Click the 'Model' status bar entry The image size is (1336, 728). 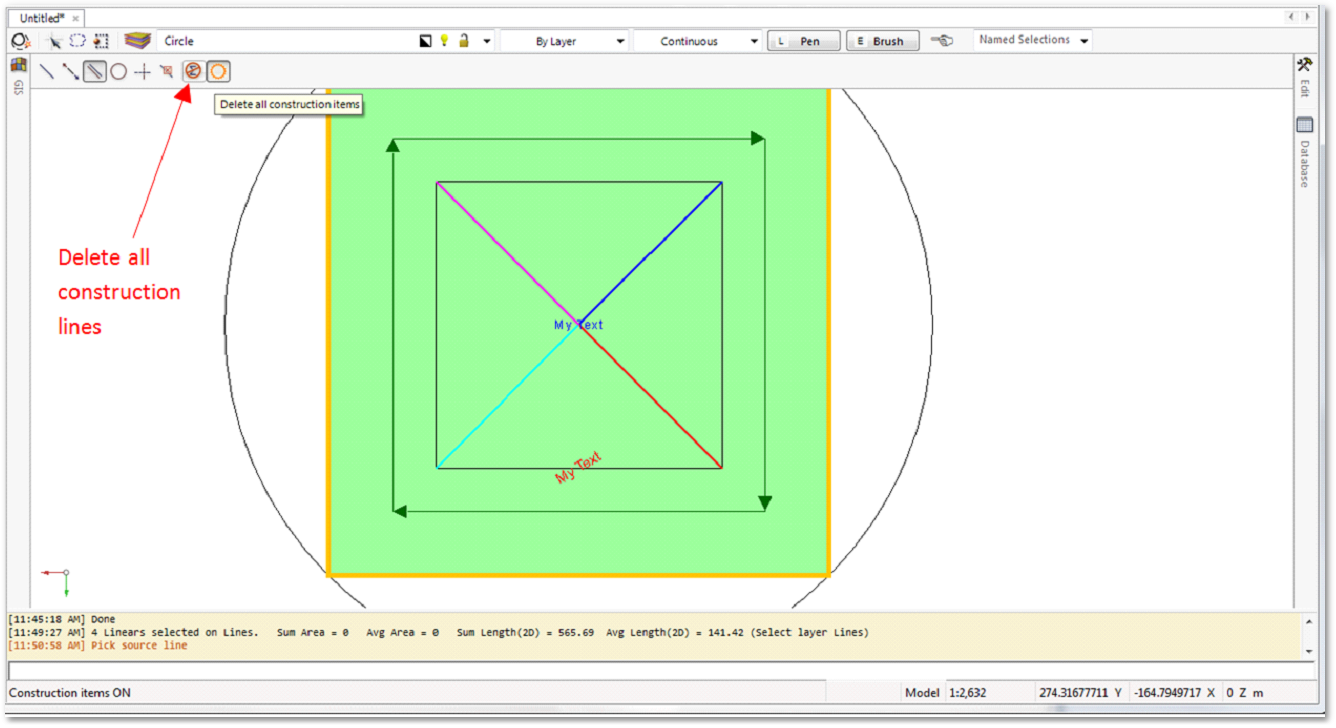tap(922, 693)
